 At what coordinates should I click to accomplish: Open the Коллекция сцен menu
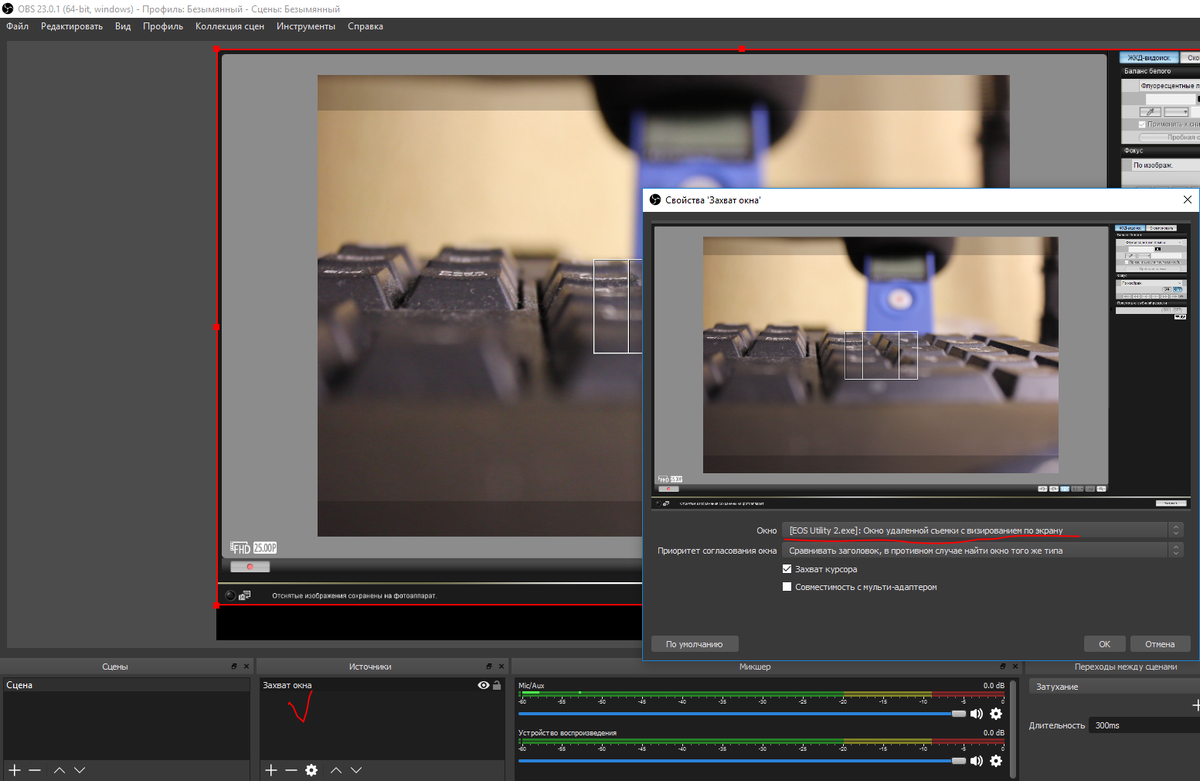[x=230, y=26]
